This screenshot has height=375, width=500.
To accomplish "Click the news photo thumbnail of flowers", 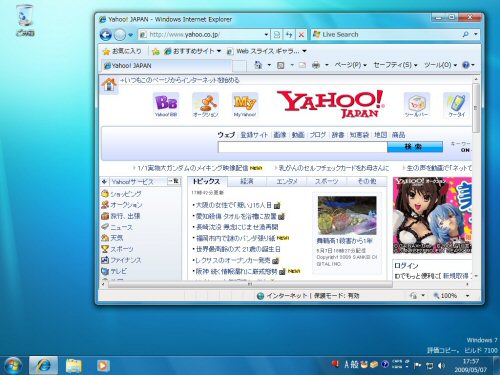I will click(347, 215).
